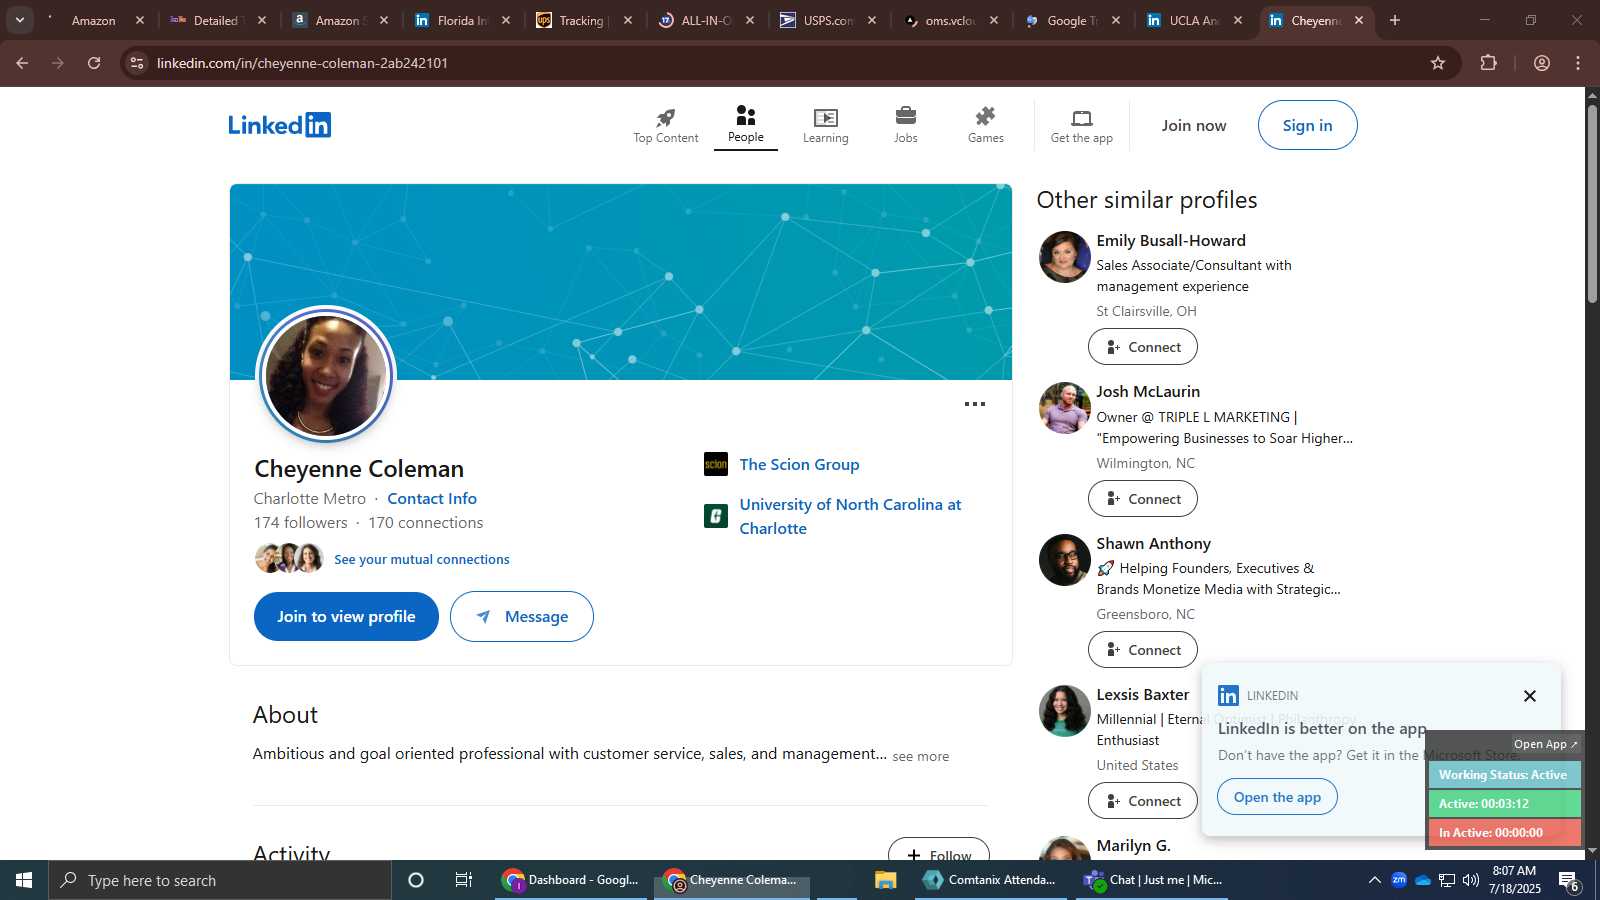Click the Join now link

coord(1194,125)
